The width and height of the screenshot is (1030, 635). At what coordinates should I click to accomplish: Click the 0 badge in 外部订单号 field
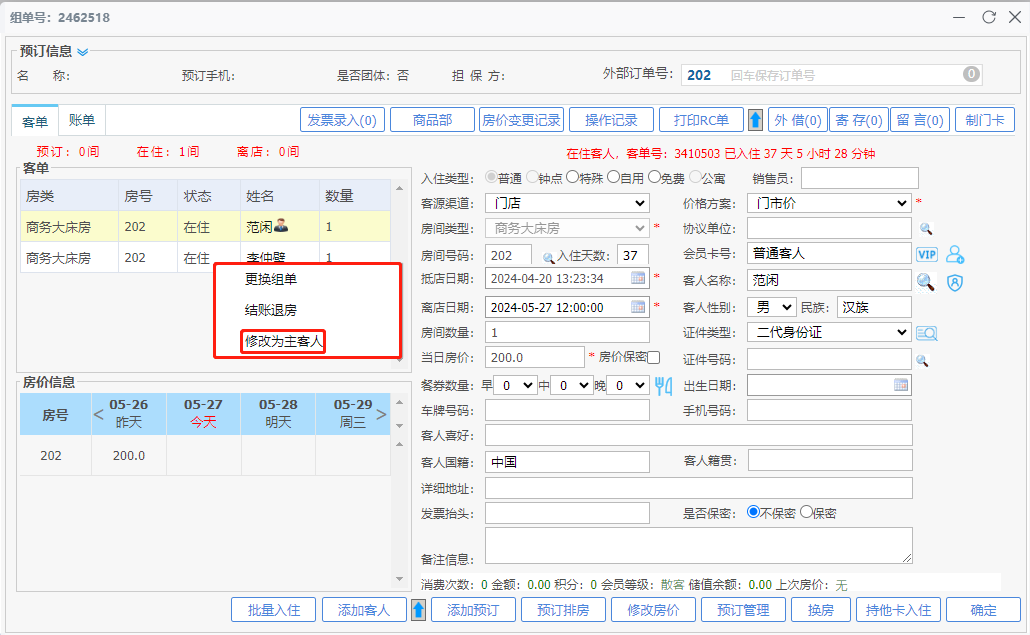click(x=971, y=74)
